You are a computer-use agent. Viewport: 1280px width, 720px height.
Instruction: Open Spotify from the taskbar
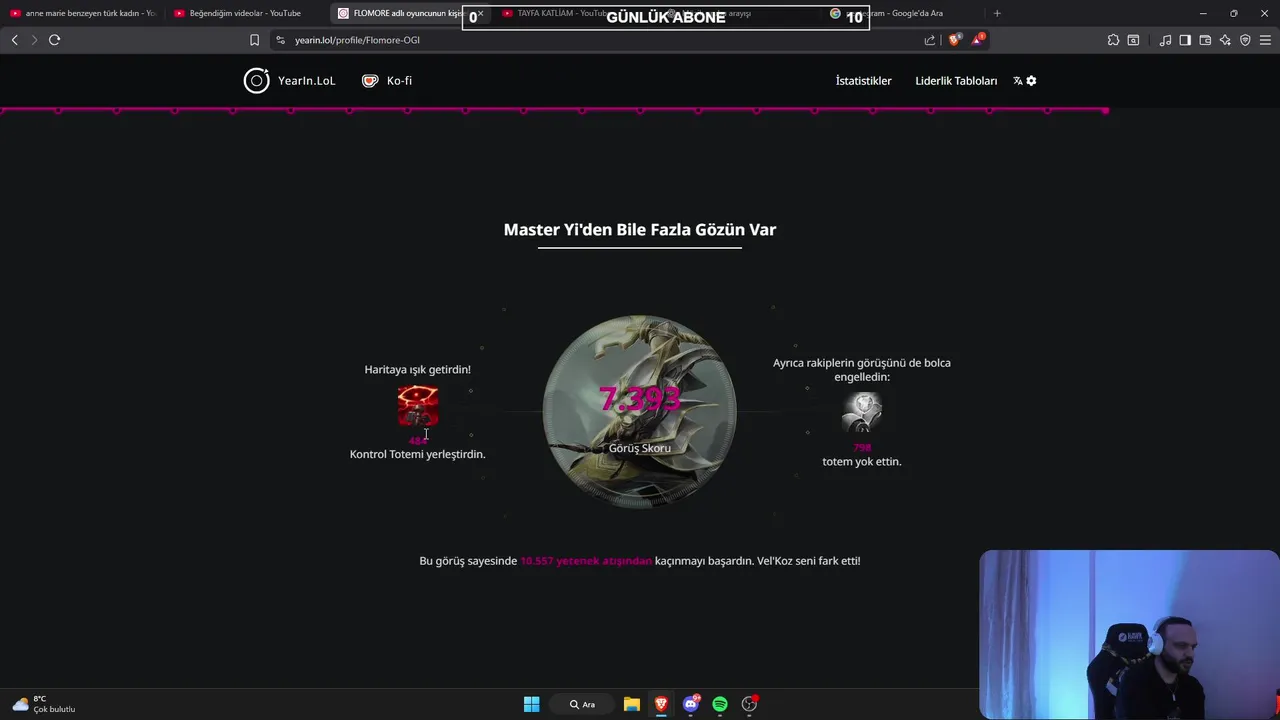coord(720,704)
